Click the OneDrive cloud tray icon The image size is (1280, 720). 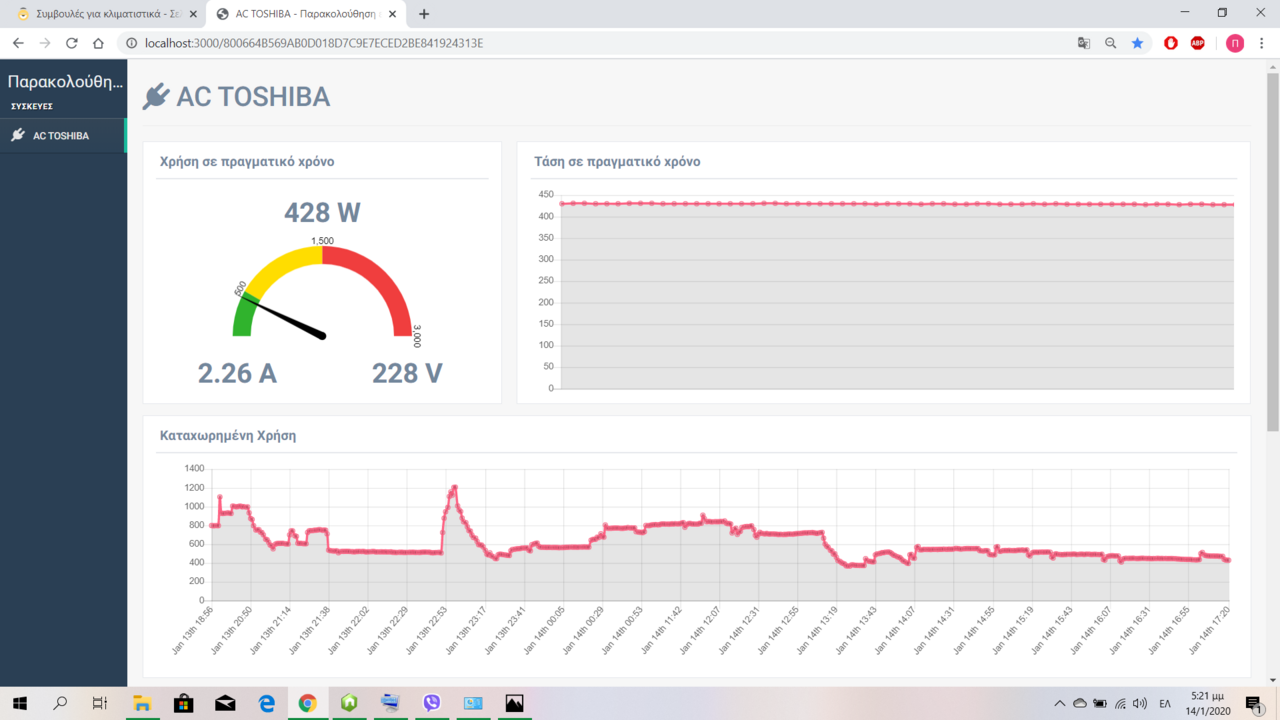click(1080, 704)
